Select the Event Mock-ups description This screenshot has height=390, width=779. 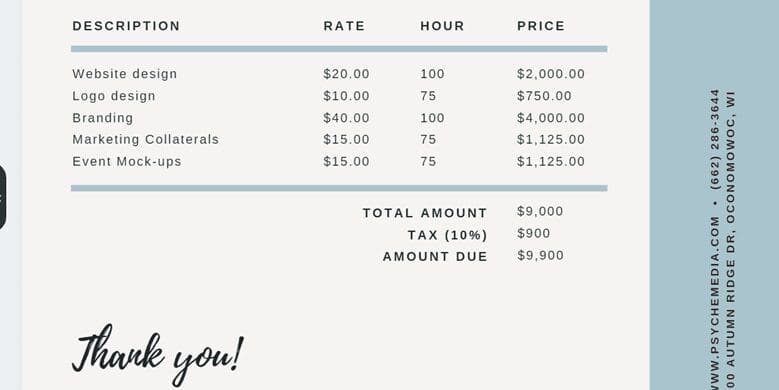(127, 161)
